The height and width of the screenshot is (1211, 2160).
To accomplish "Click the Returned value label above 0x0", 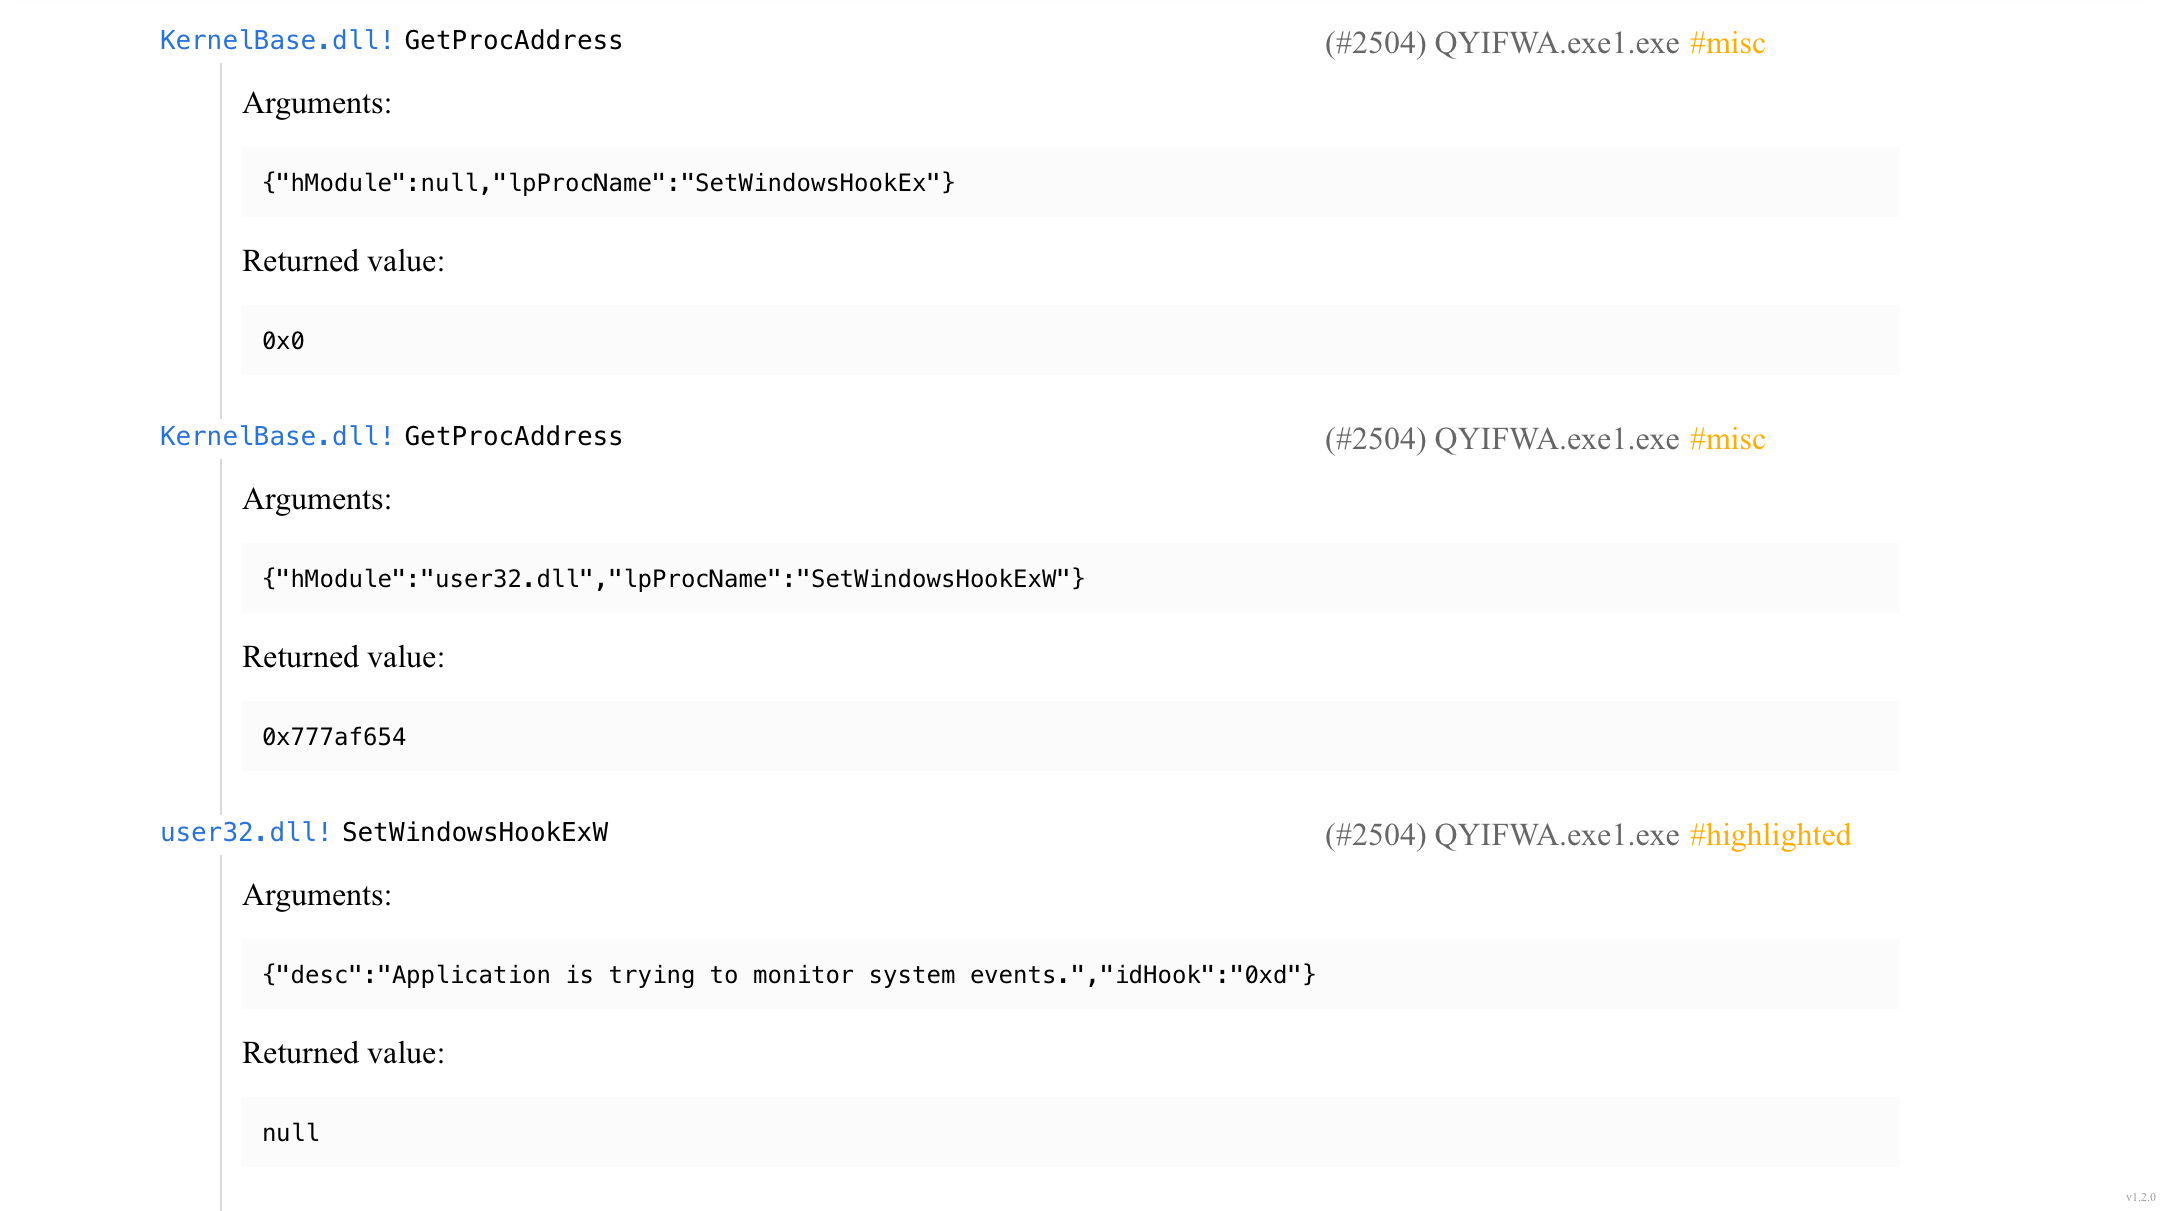I will click(x=343, y=261).
